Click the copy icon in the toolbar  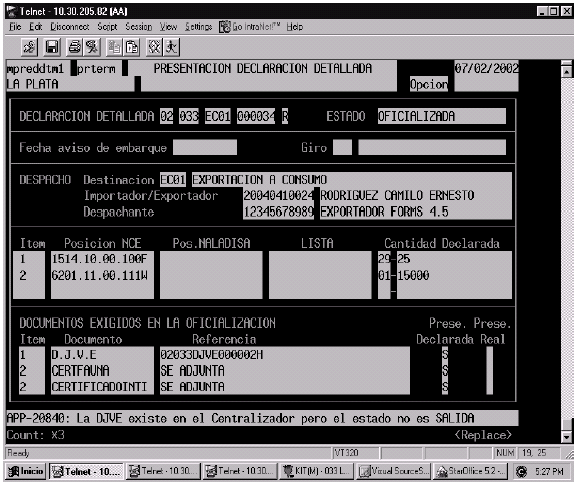[114, 47]
